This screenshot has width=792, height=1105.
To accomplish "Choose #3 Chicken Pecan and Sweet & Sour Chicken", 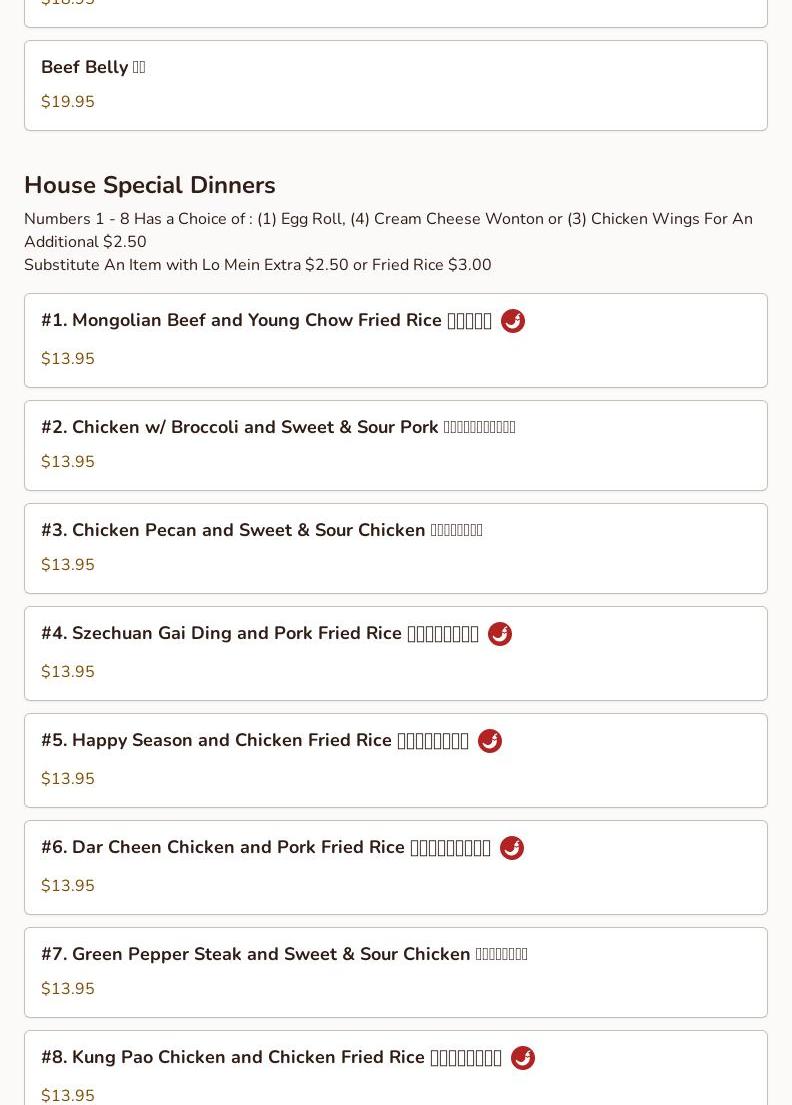I will (x=395, y=548).
